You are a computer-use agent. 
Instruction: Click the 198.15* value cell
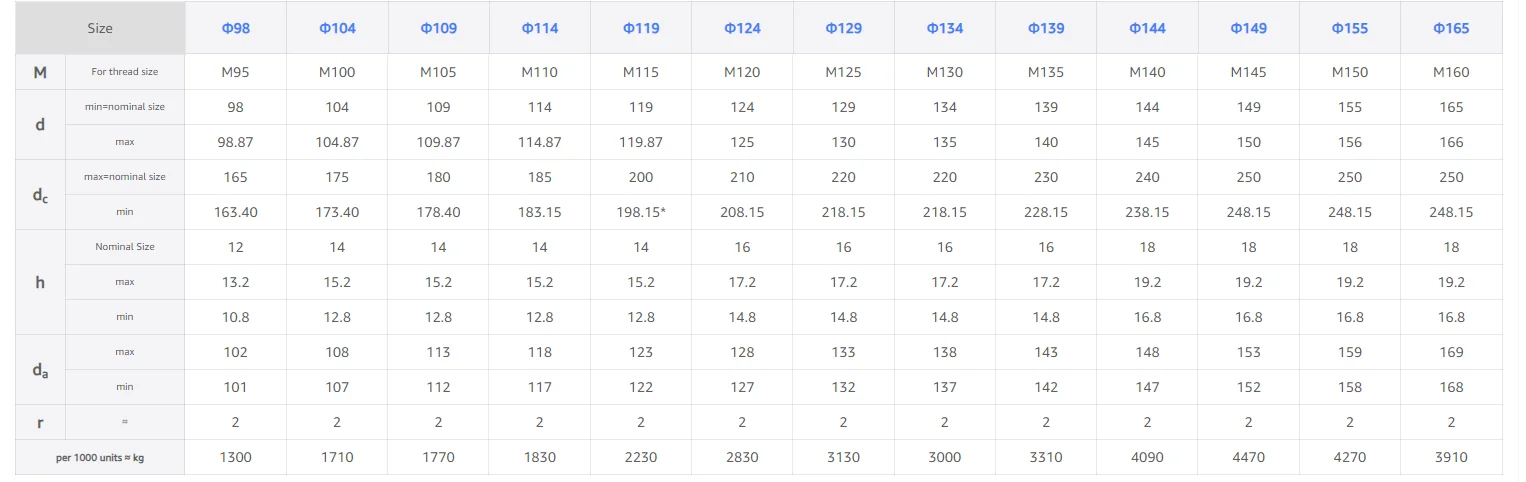pos(641,212)
